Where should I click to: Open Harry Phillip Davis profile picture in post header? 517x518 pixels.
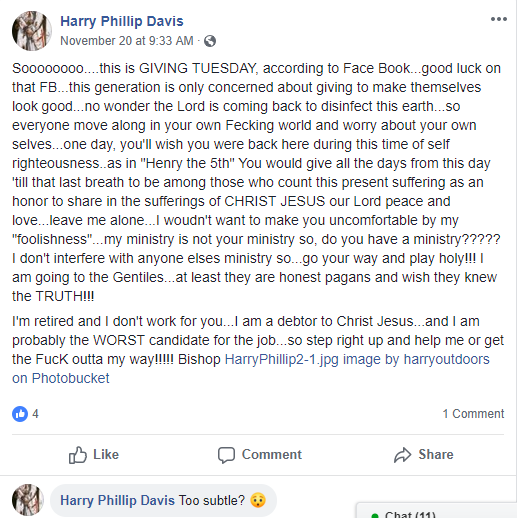tap(32, 31)
